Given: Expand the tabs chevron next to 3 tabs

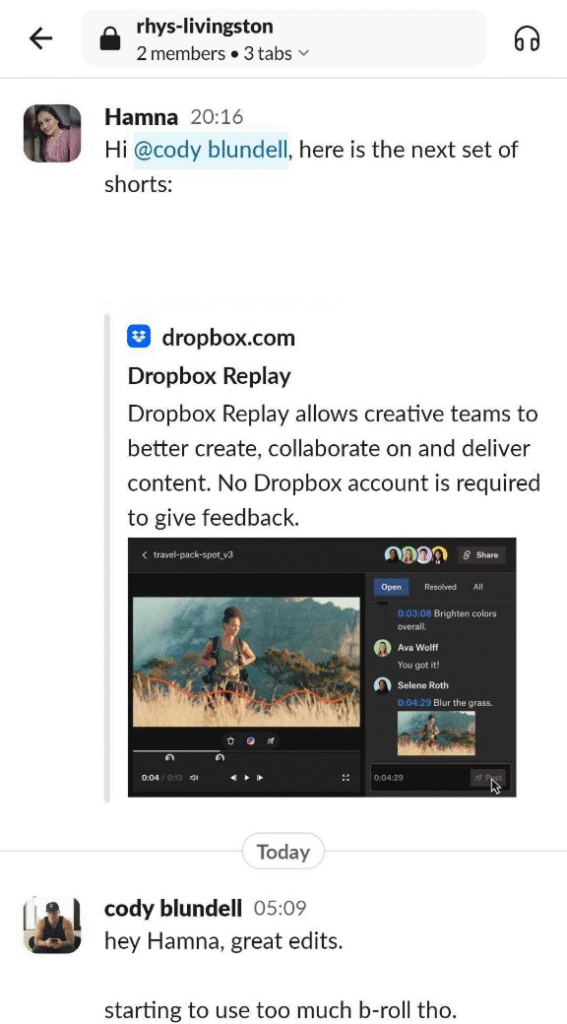Looking at the screenshot, I should (x=302, y=54).
